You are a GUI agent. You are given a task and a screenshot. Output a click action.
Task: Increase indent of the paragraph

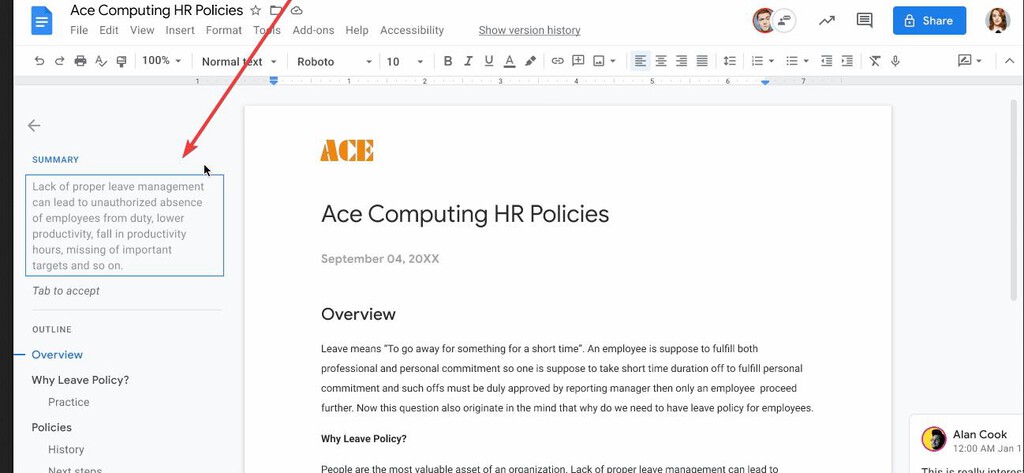click(847, 61)
